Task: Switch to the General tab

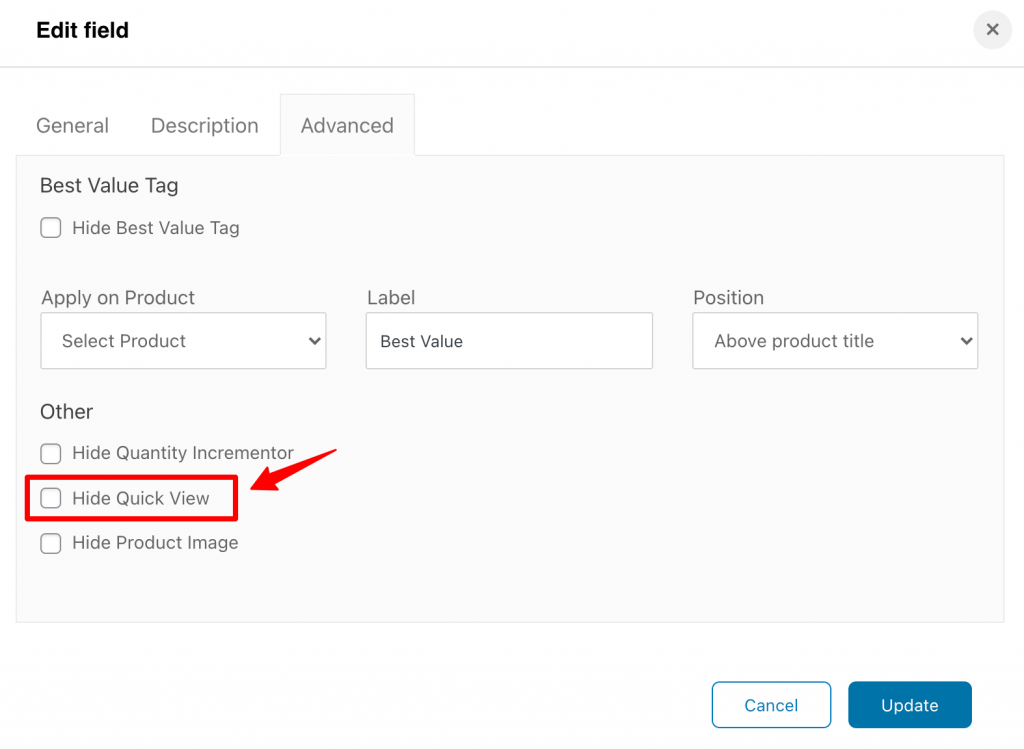Action: (72, 125)
